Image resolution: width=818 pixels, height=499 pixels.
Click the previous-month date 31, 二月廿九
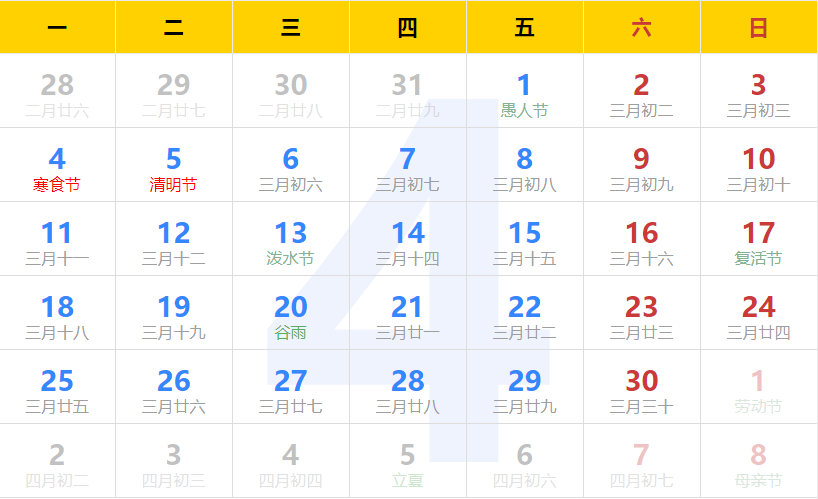click(x=407, y=92)
